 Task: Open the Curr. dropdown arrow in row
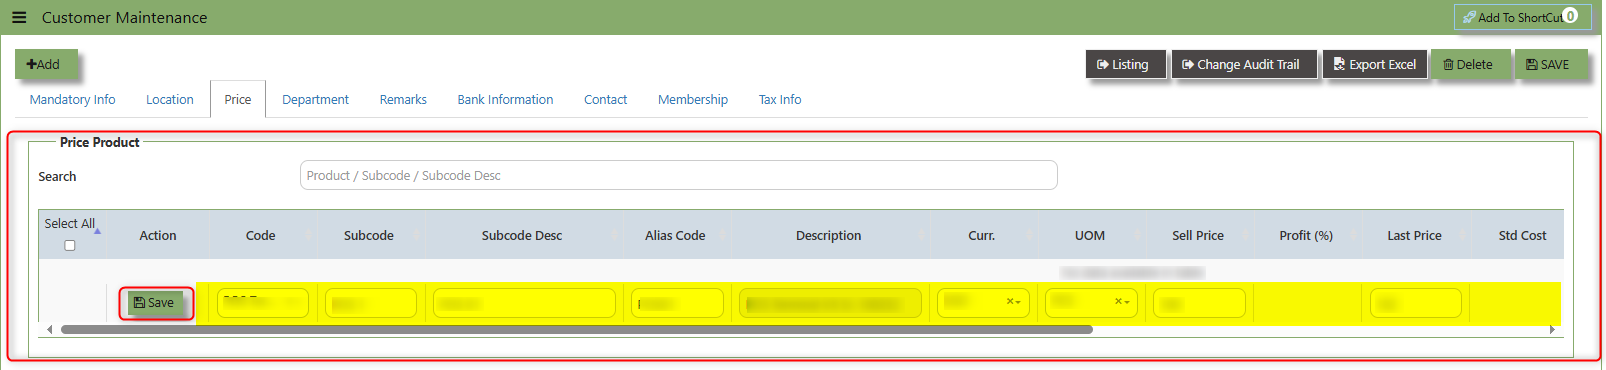click(x=1019, y=302)
